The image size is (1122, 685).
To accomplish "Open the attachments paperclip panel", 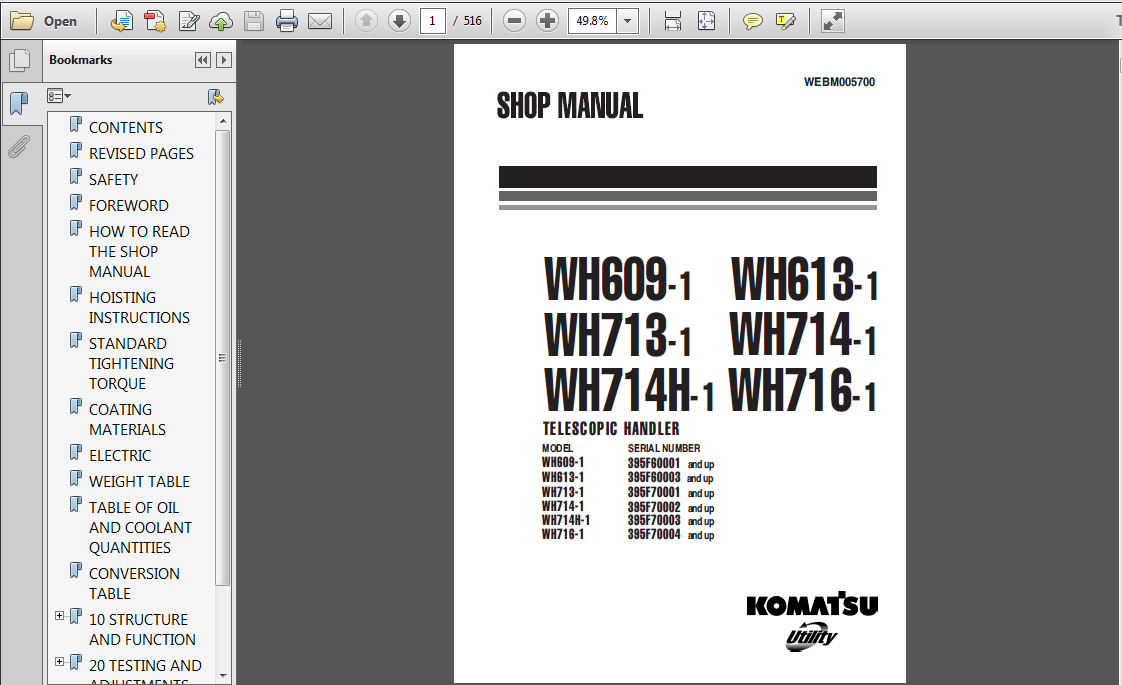I will [x=19, y=147].
